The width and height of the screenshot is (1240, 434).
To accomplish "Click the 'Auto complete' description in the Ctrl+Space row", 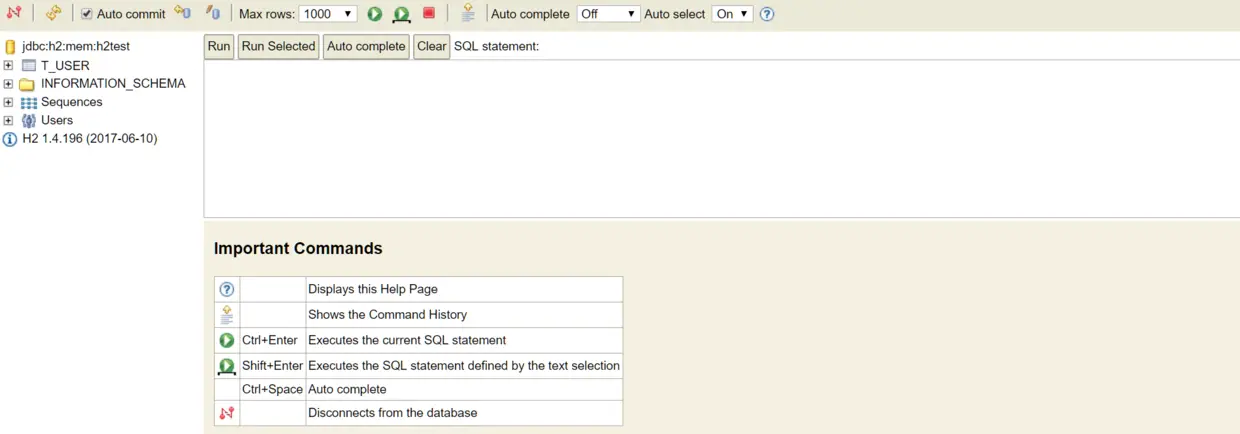I will [347, 389].
